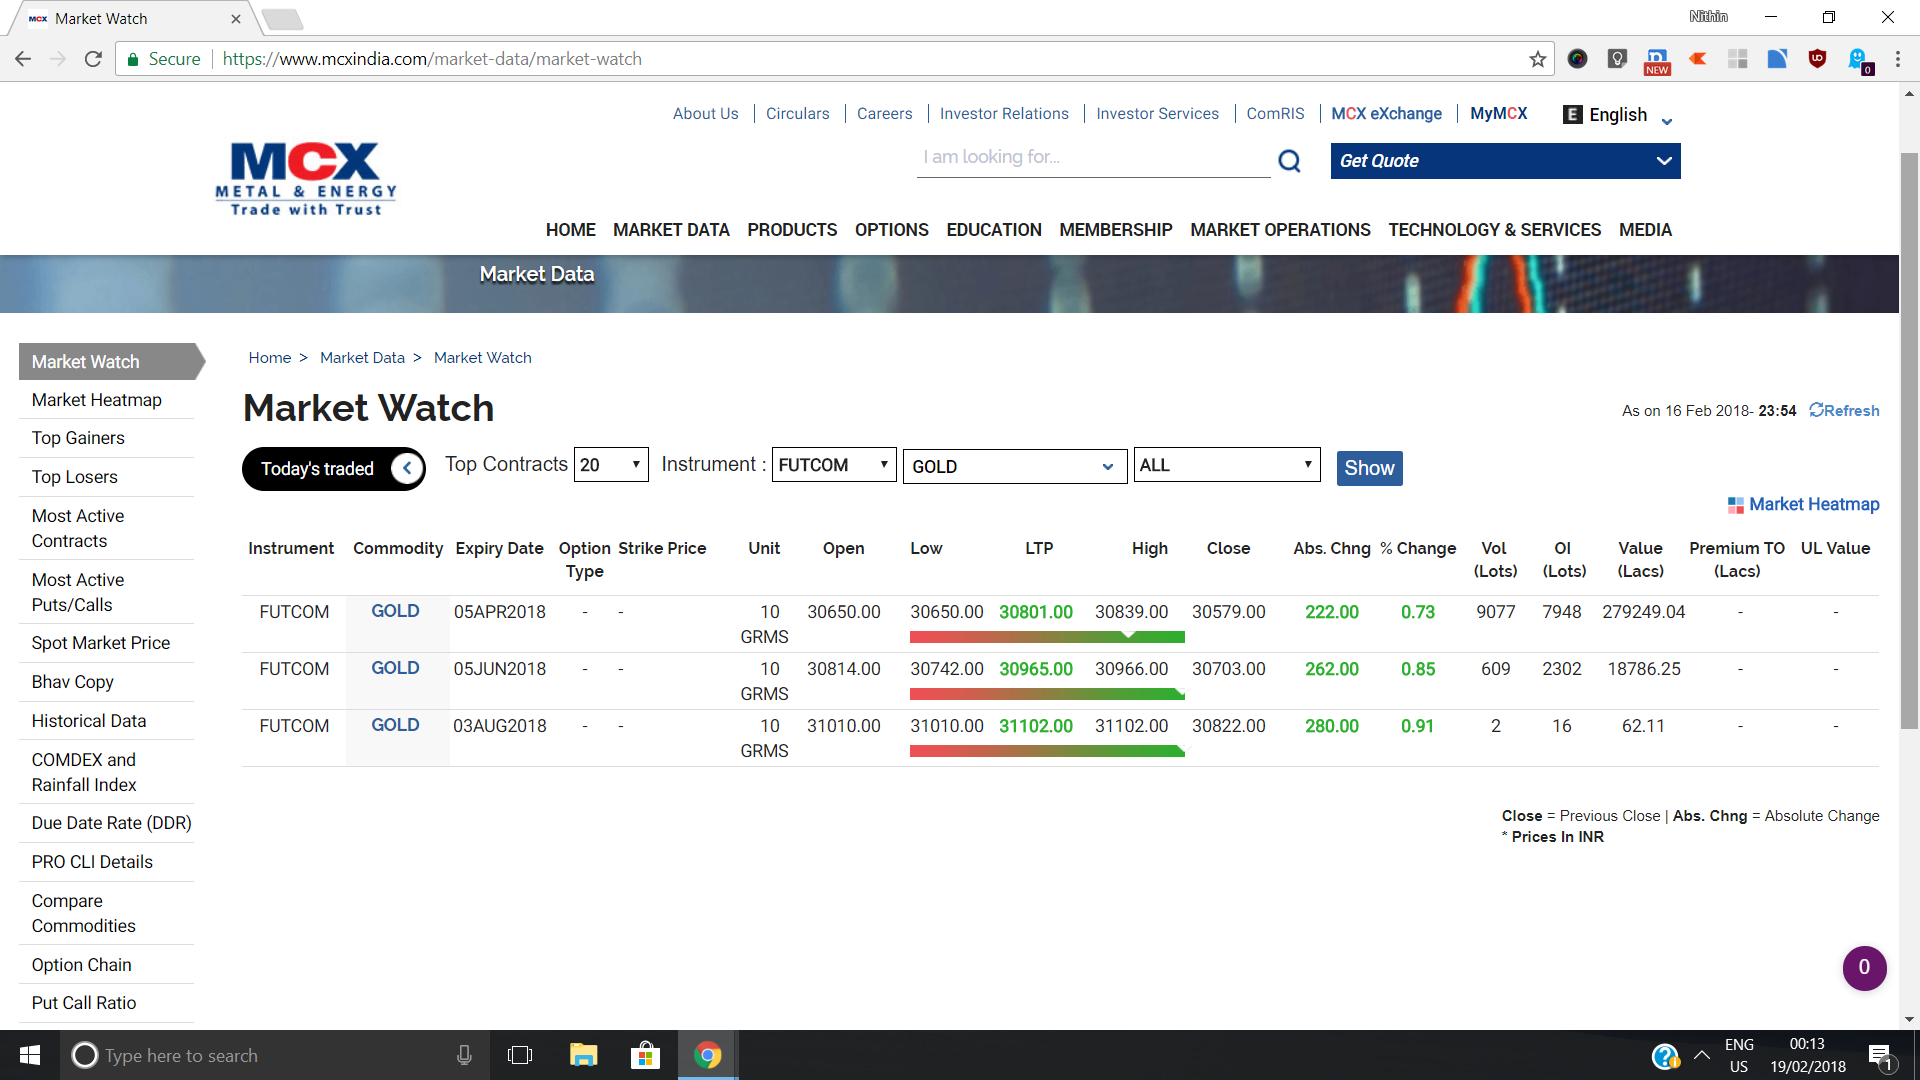1920x1080 pixels.
Task: Open the EDUCATION menu
Action: [994, 230]
